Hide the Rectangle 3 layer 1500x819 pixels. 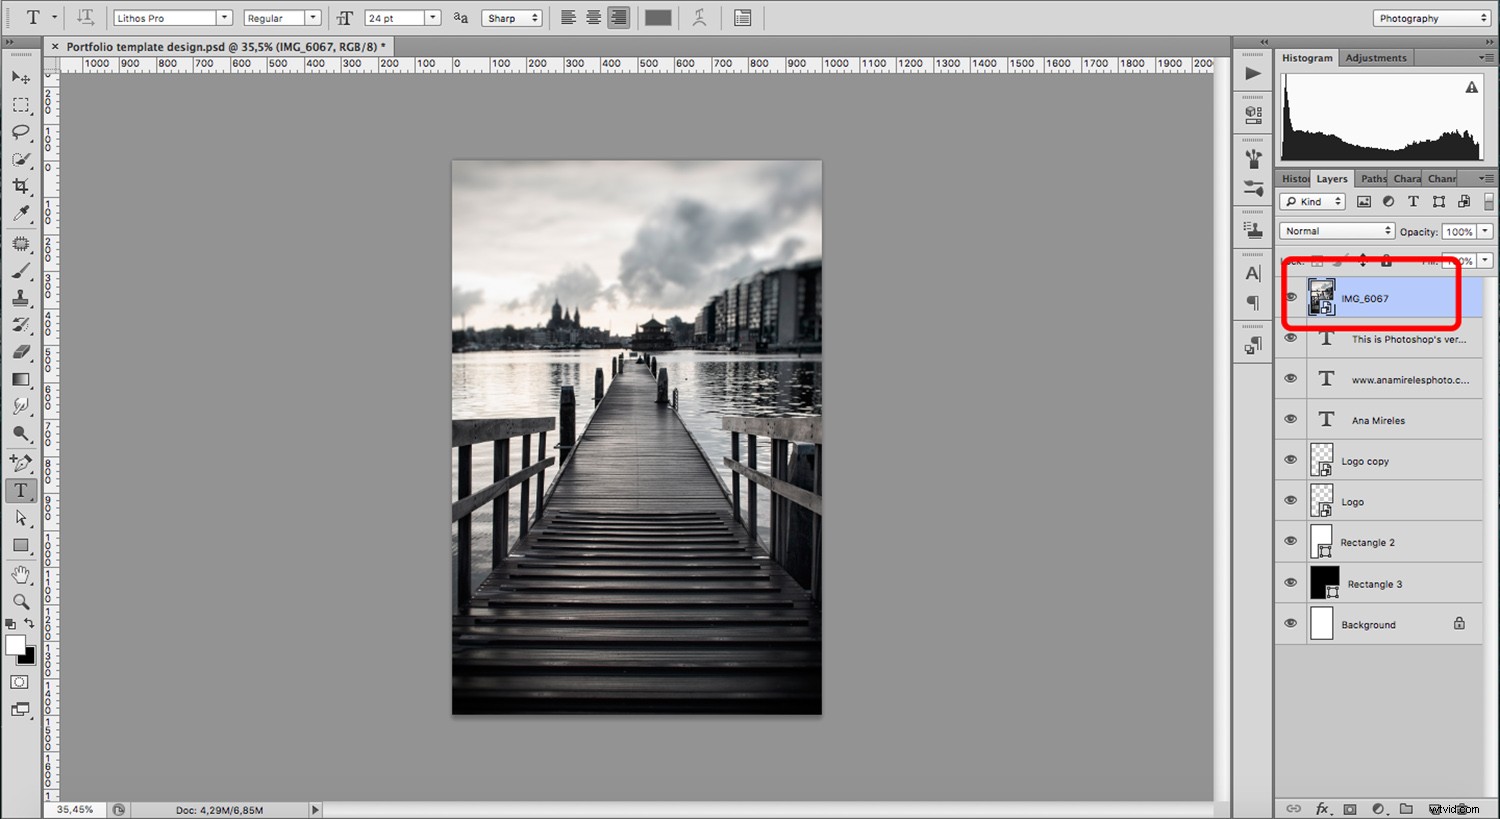pos(1290,582)
